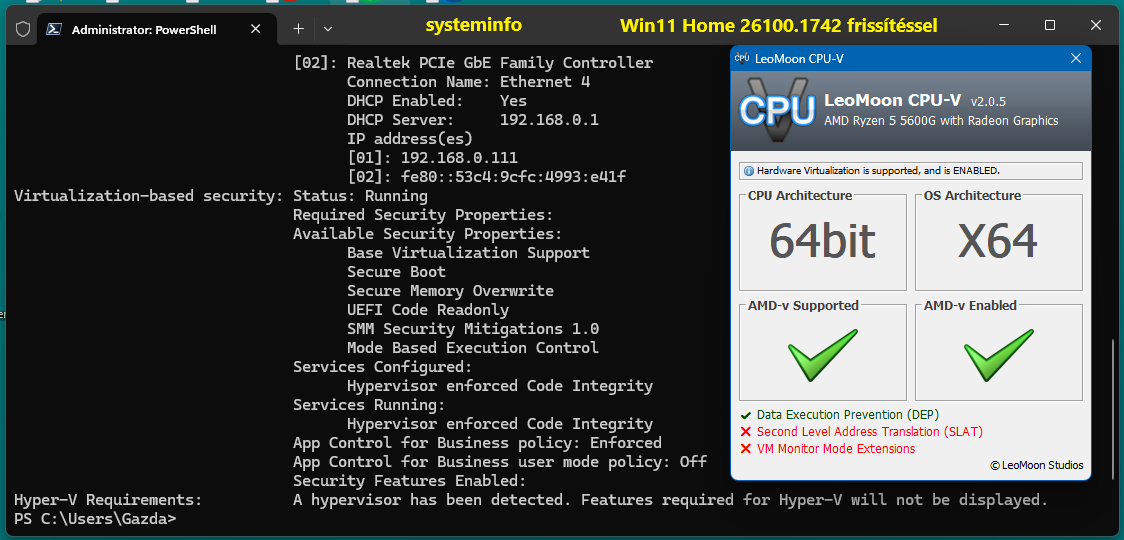Click the Status: Running text
This screenshot has height=540, width=1124.
pos(361,196)
